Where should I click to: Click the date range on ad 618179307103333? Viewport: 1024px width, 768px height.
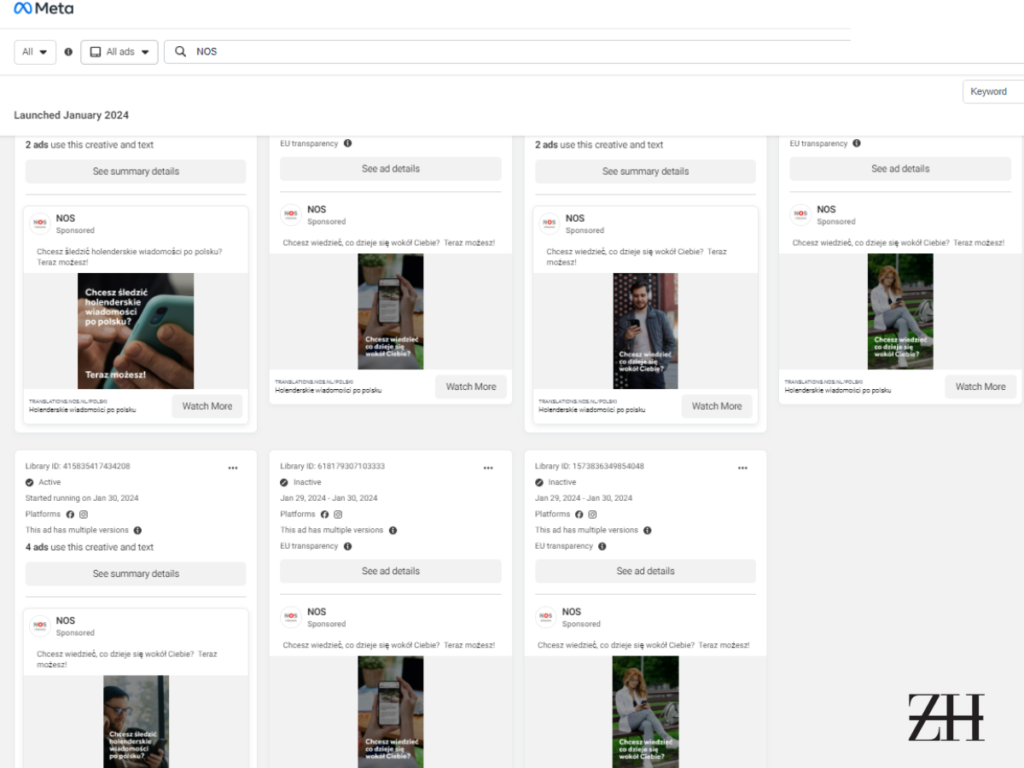tap(328, 498)
